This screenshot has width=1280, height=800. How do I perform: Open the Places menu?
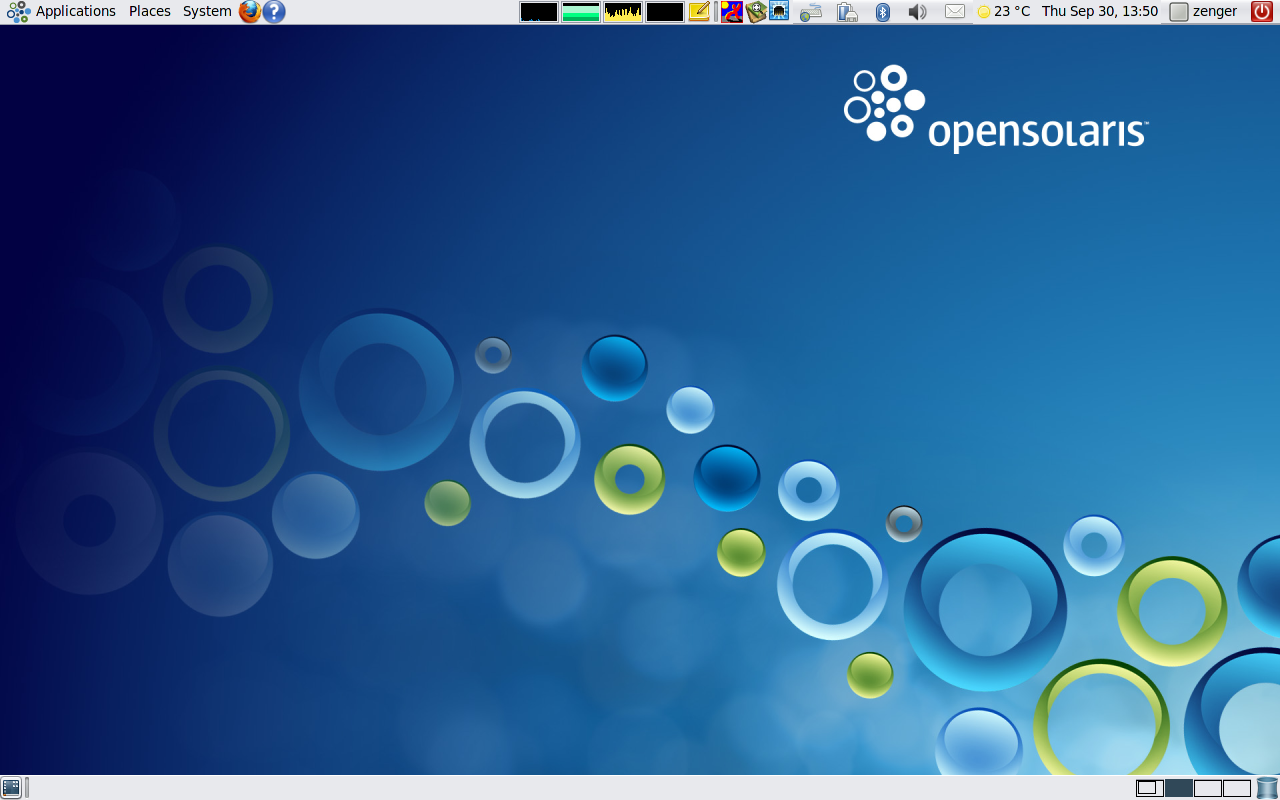click(150, 11)
